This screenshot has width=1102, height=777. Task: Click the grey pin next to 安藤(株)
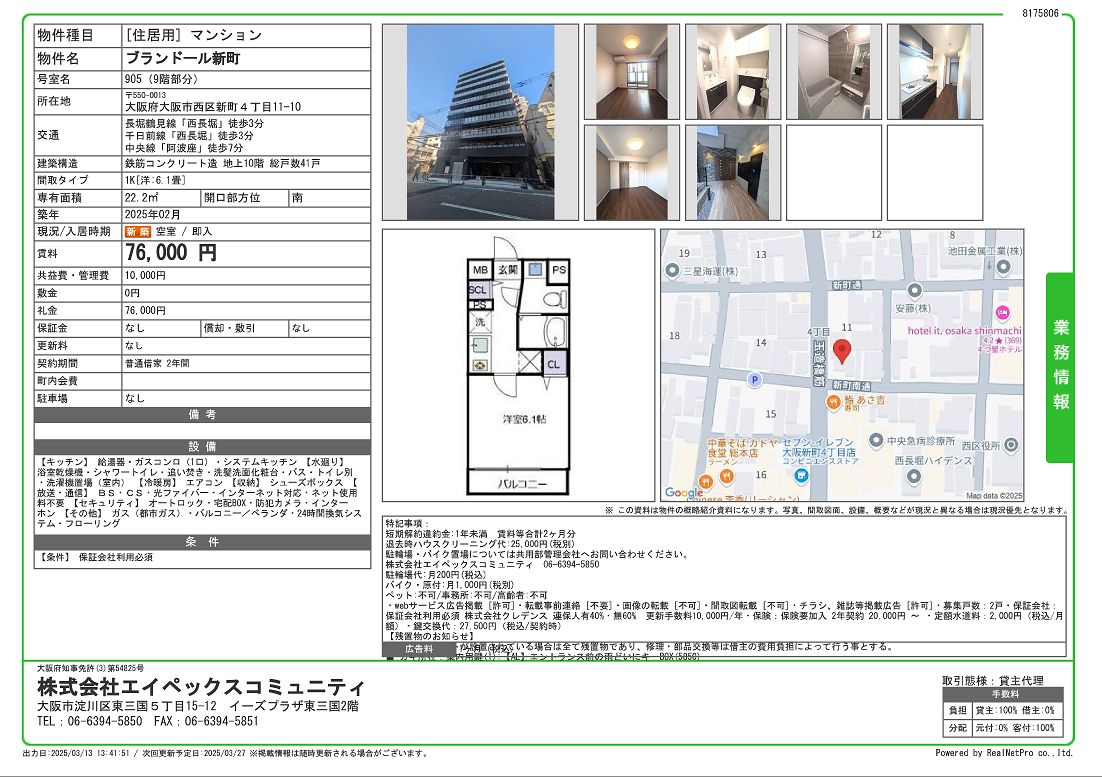[x=914, y=290]
